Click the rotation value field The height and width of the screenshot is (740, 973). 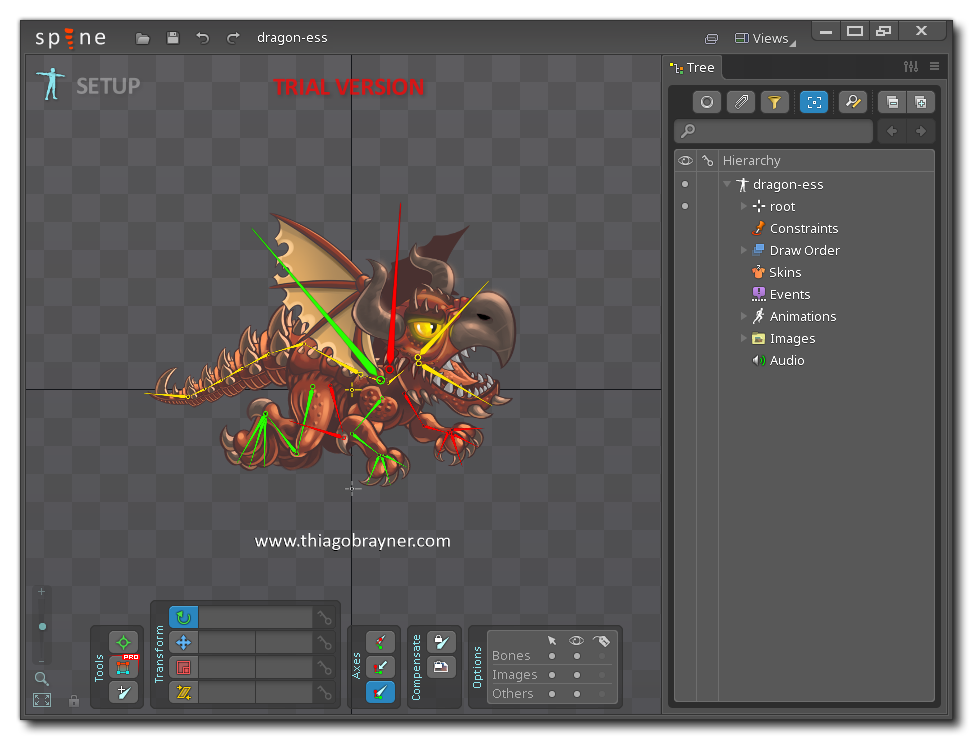click(x=256, y=617)
